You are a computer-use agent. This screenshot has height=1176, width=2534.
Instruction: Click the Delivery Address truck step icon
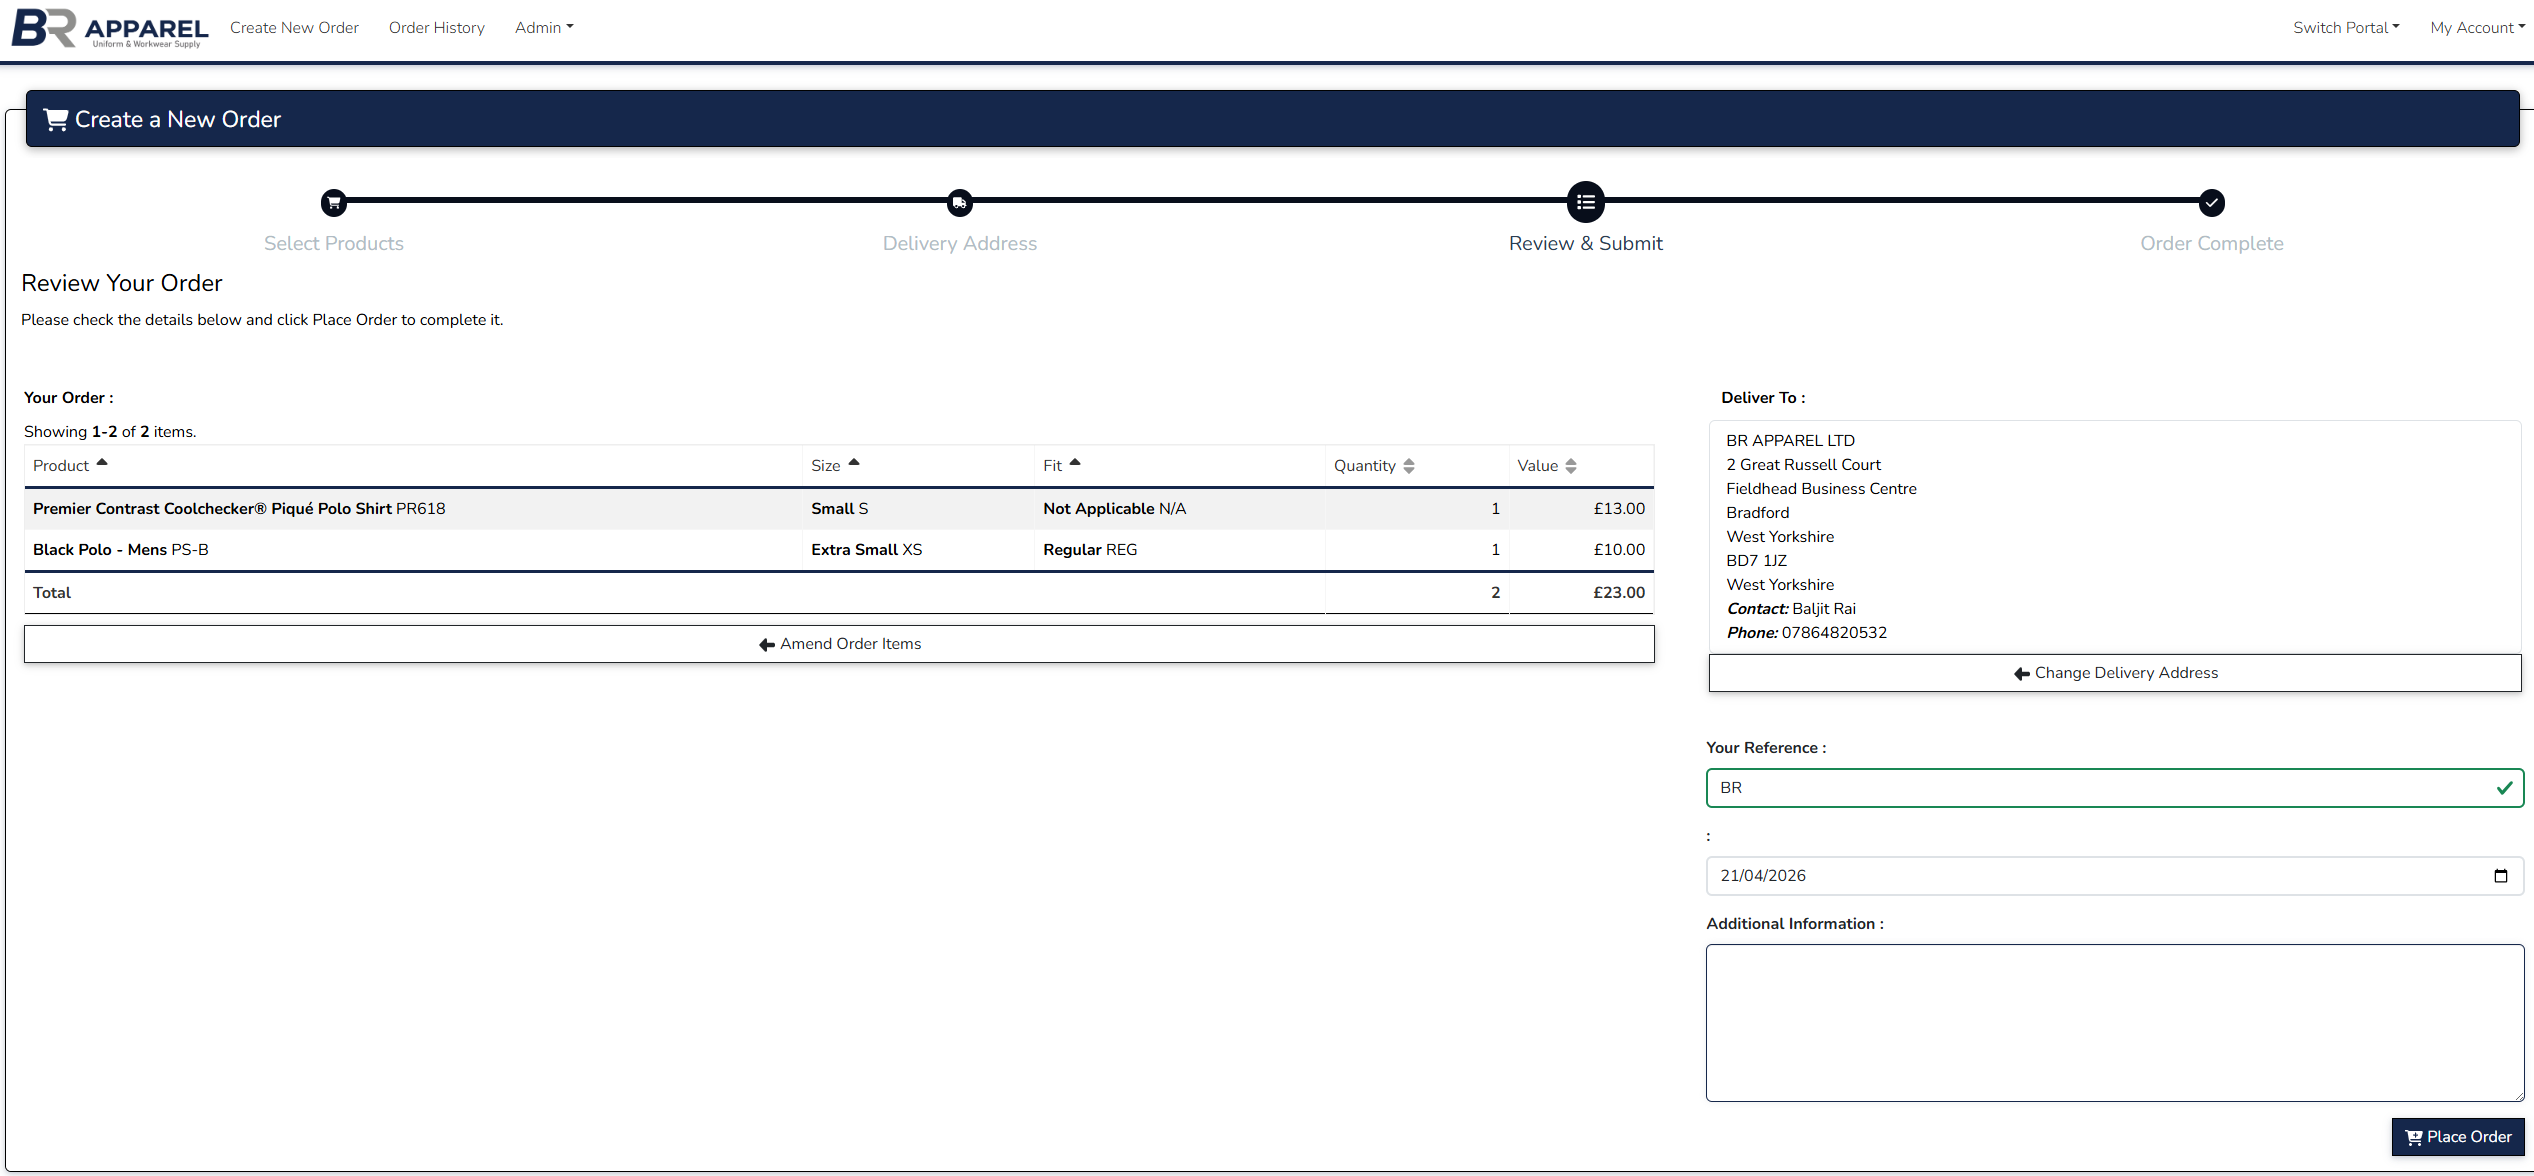tap(960, 203)
